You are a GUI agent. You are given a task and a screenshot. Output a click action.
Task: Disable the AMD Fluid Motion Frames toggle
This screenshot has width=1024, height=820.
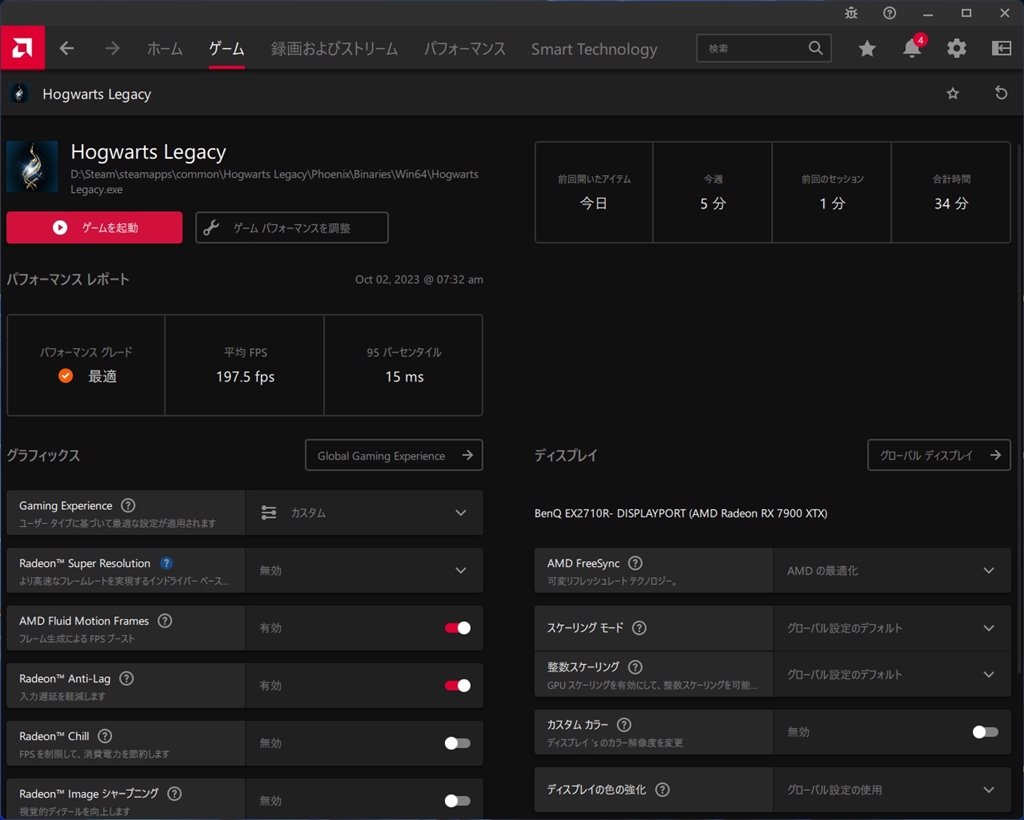457,628
